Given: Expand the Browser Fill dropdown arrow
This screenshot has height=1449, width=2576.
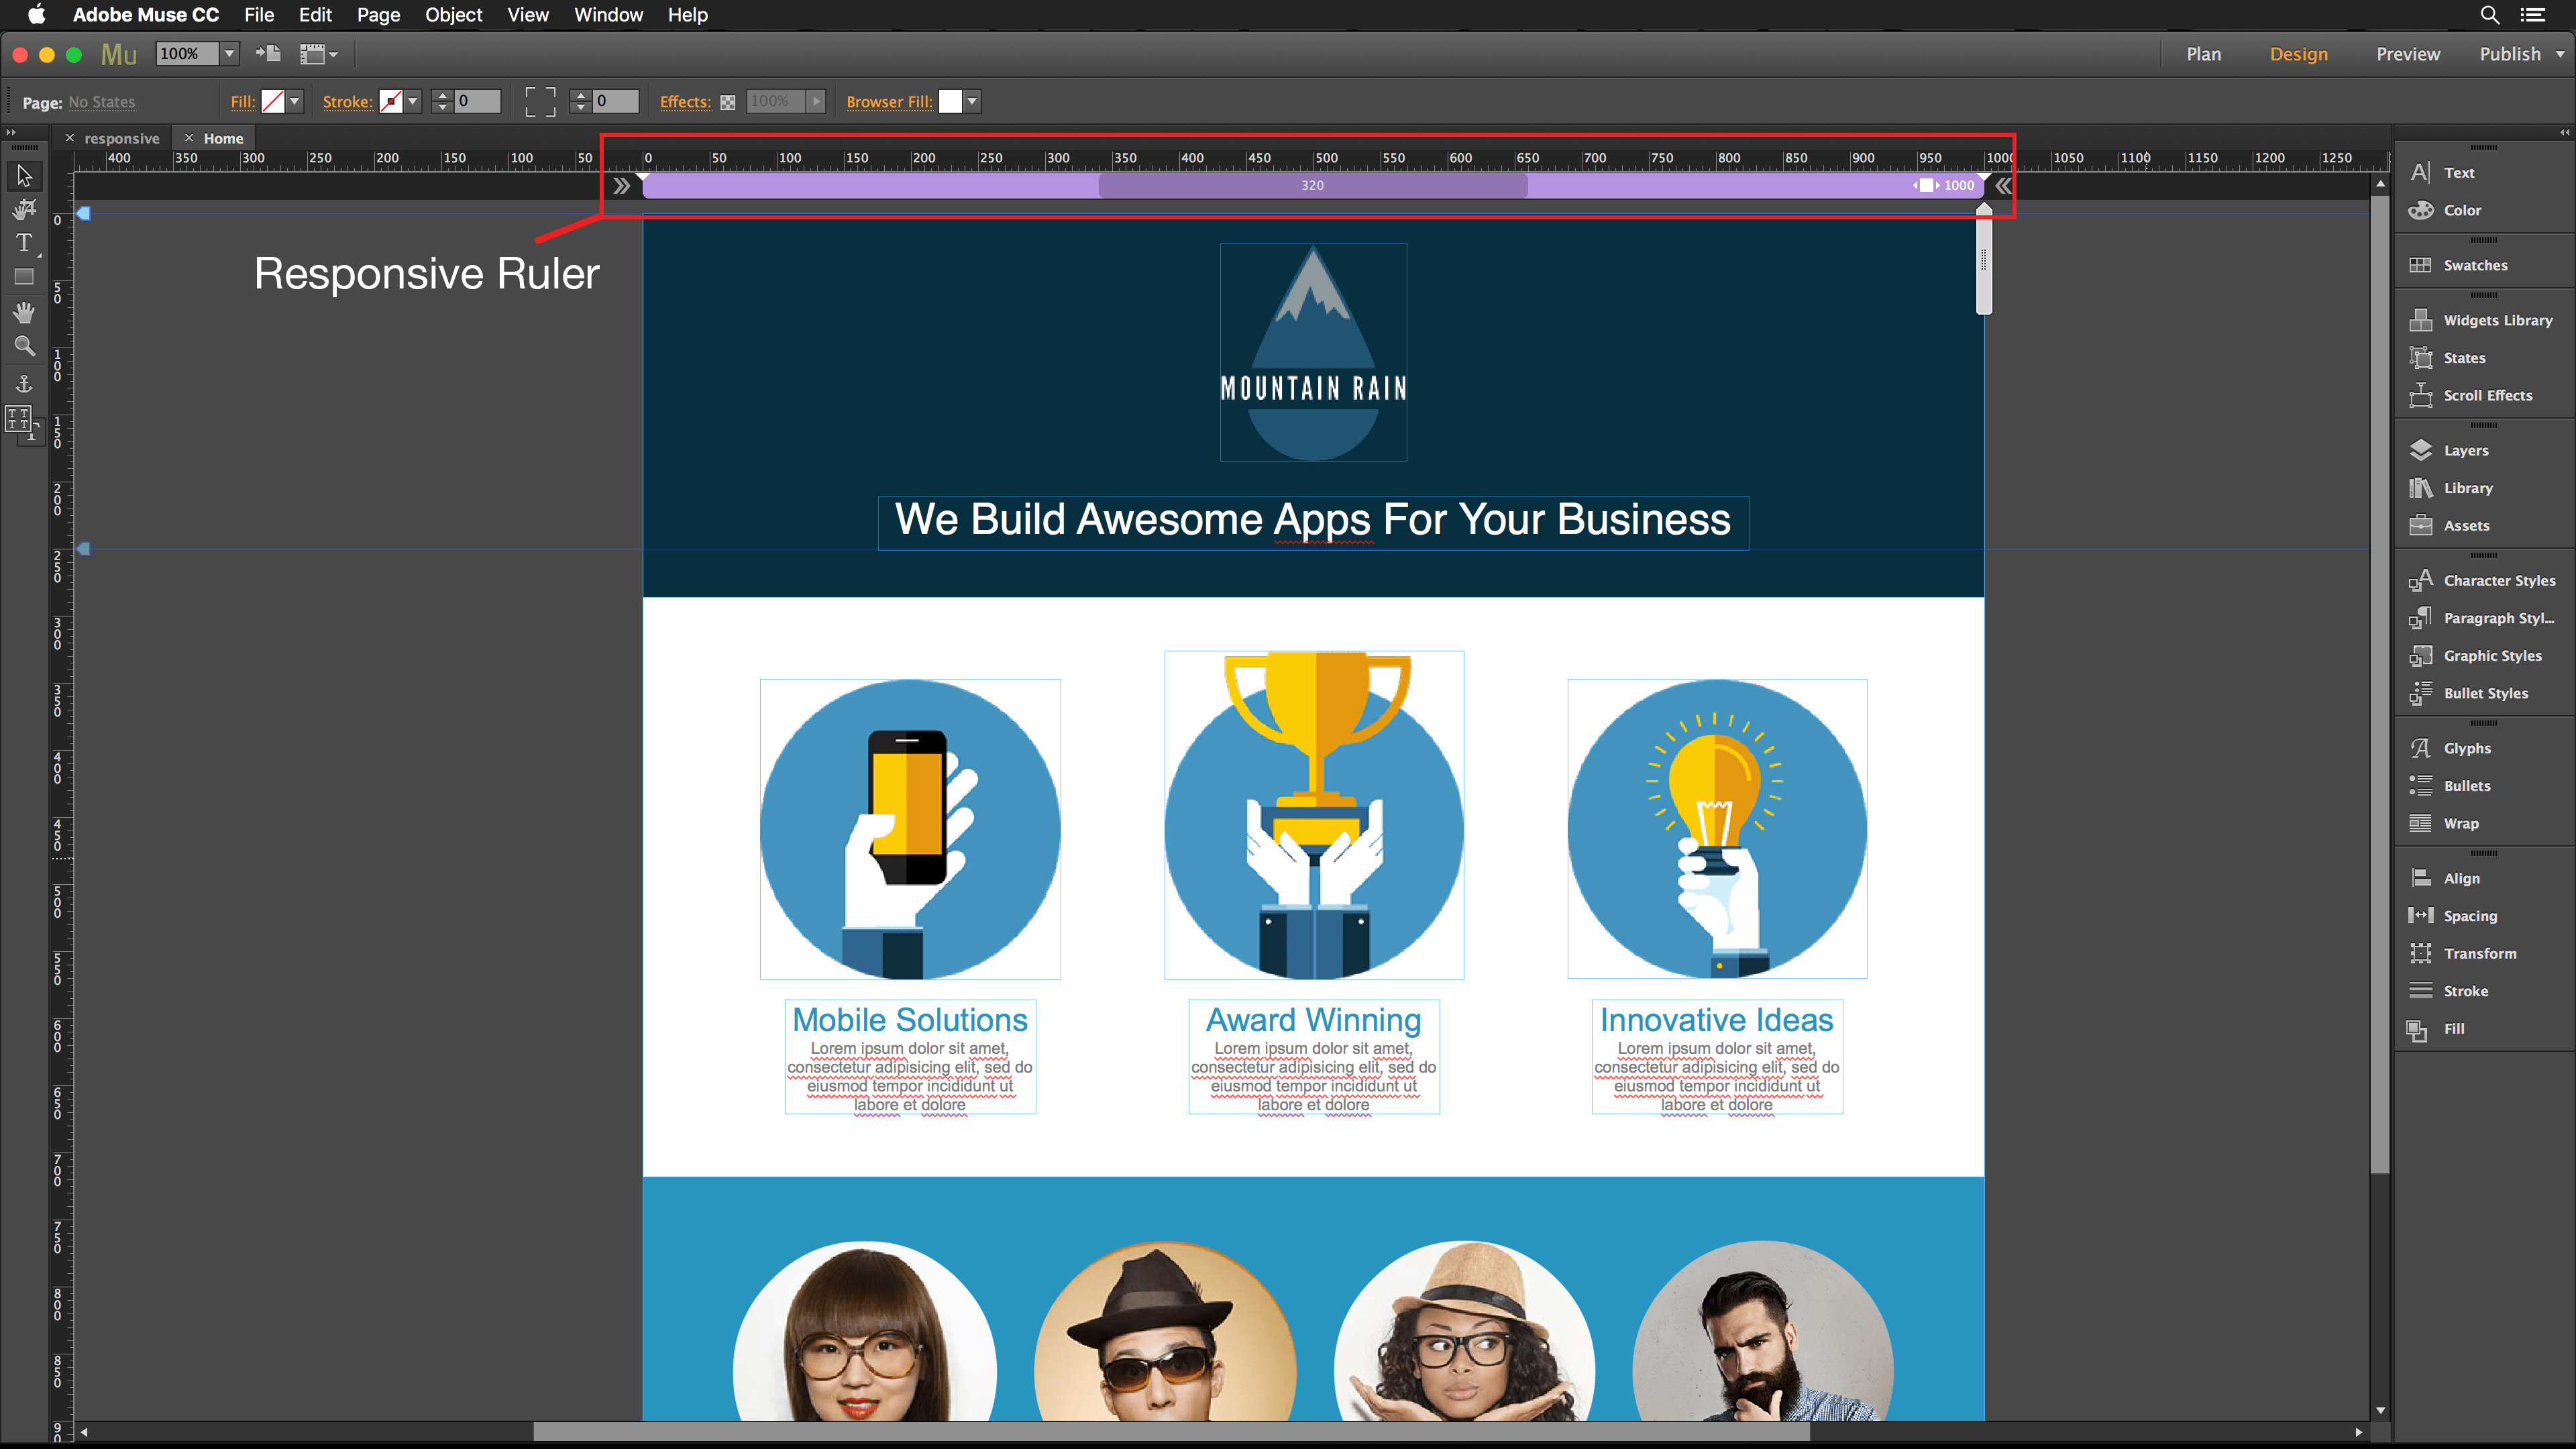Looking at the screenshot, I should click(x=972, y=101).
